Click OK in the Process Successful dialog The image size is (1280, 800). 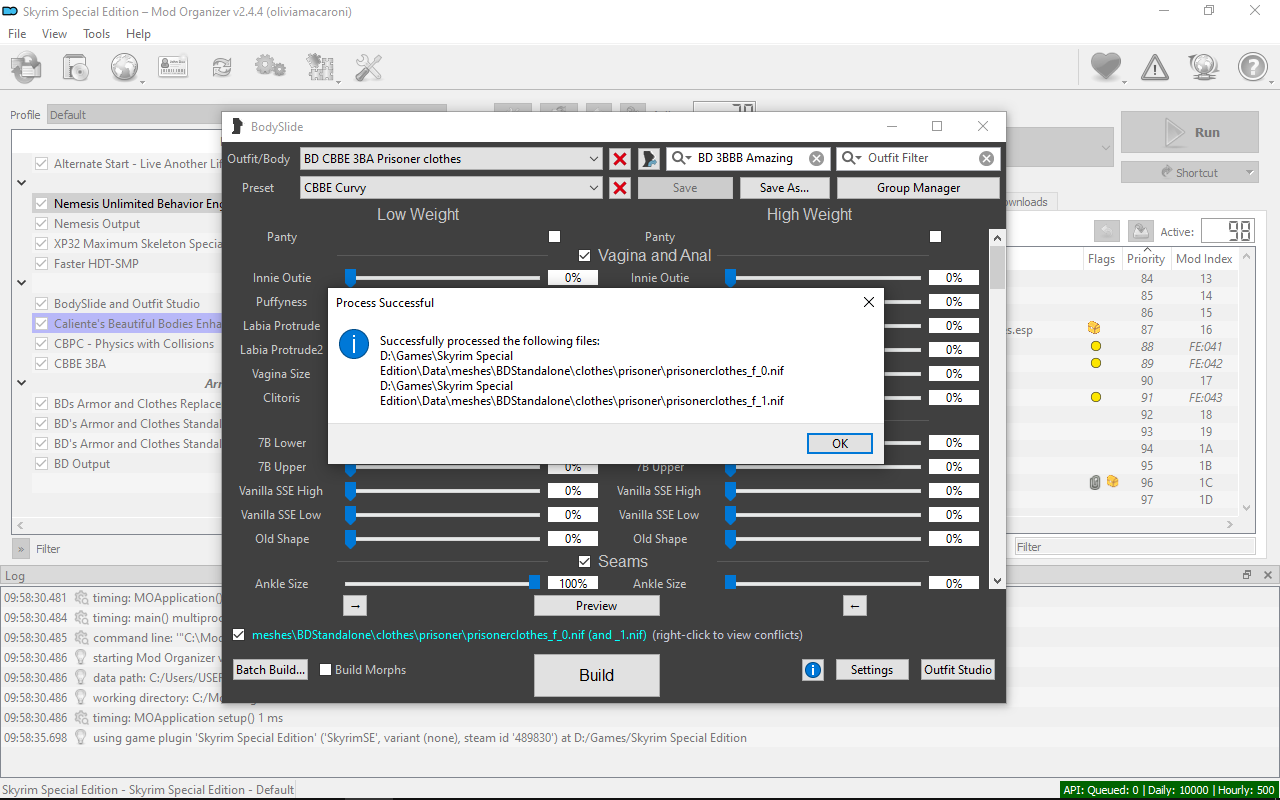click(x=840, y=444)
